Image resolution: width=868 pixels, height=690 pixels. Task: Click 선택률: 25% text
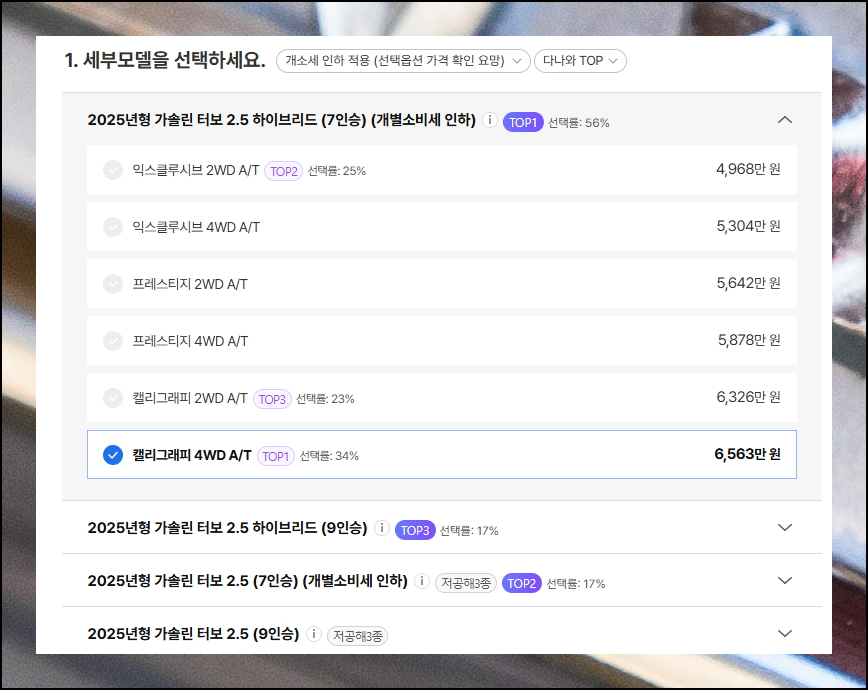pyautogui.click(x=337, y=171)
